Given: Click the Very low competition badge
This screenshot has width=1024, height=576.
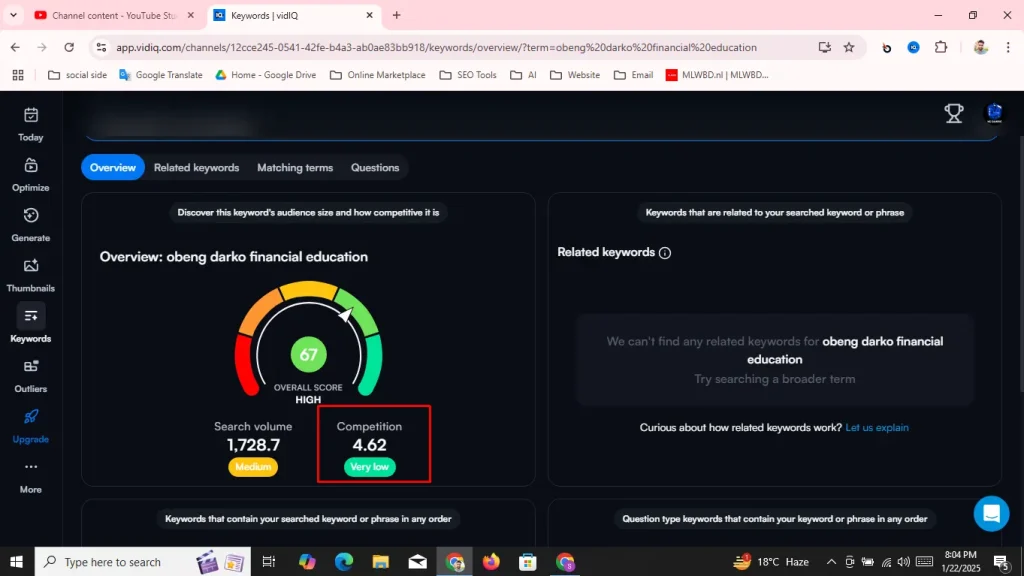Looking at the screenshot, I should [370, 466].
